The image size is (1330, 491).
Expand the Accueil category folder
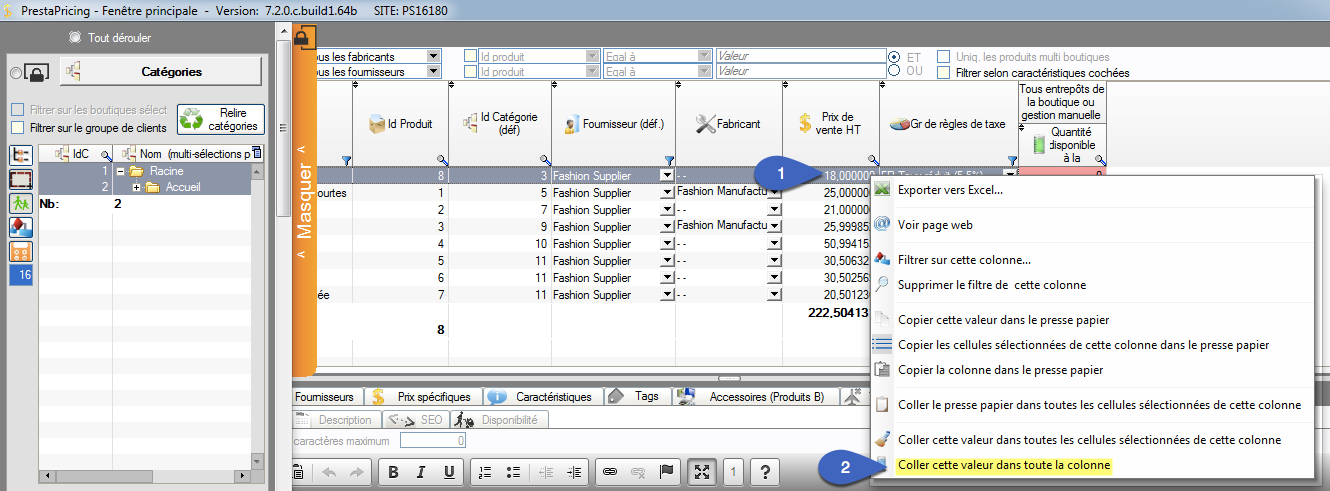coord(136,188)
